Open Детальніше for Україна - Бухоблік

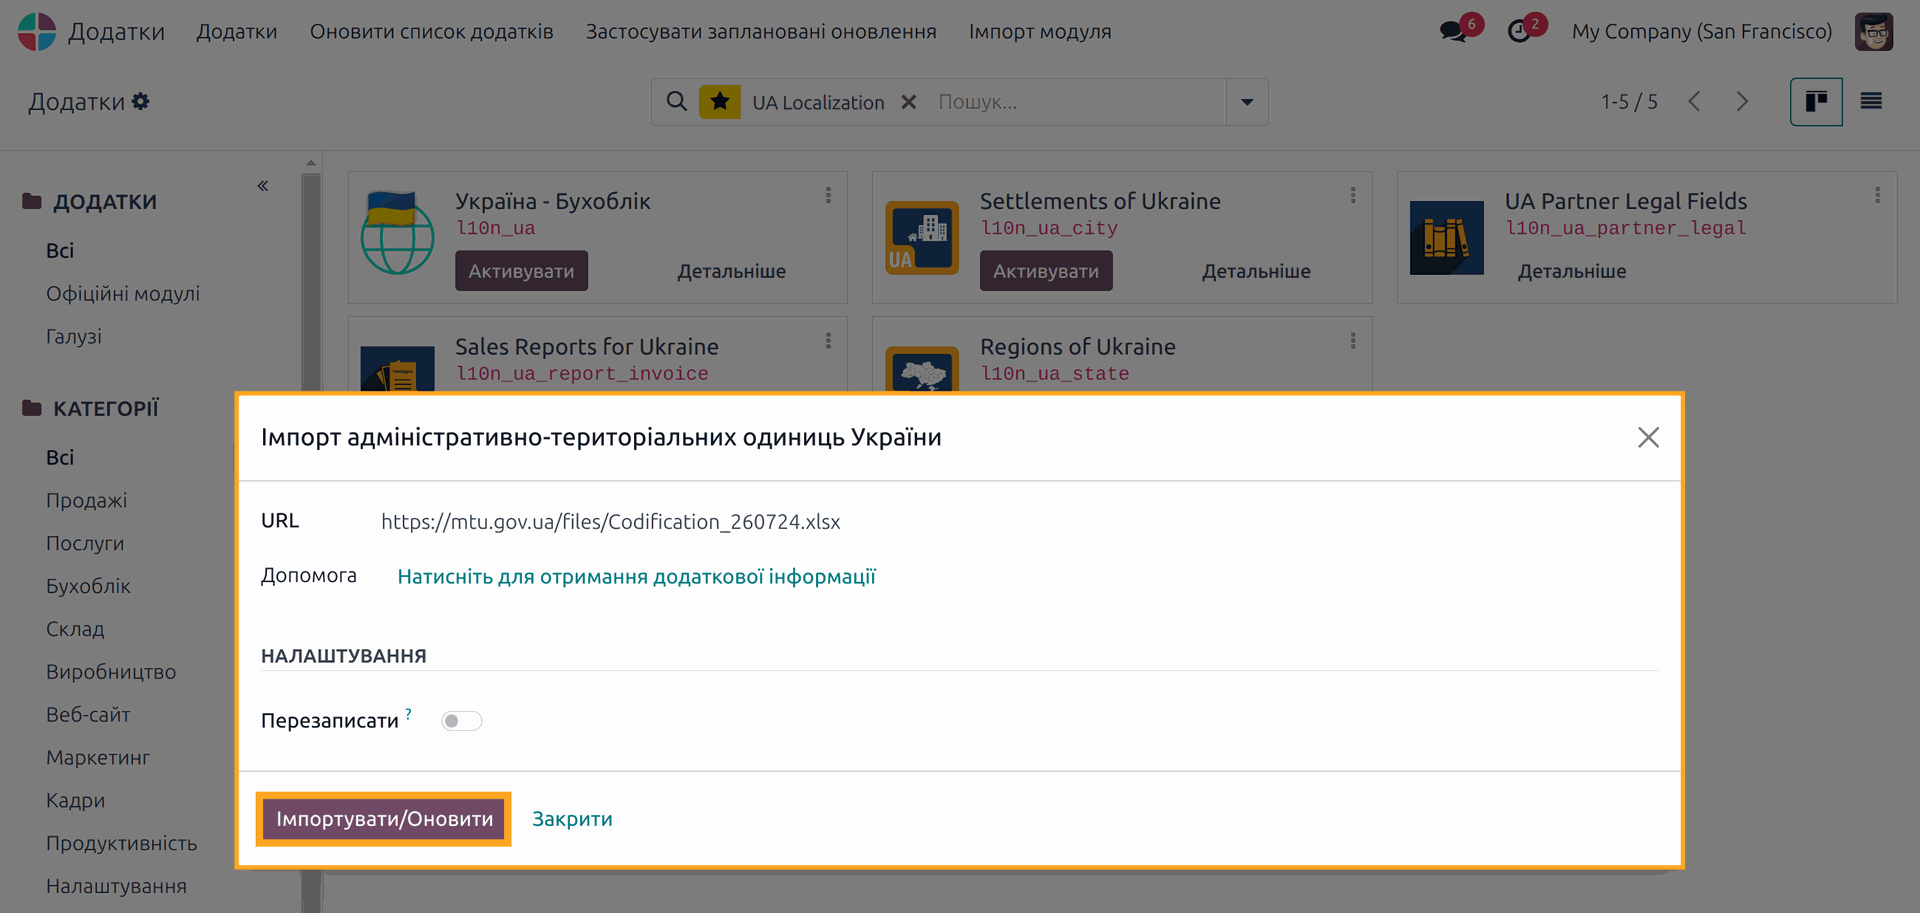pos(731,271)
